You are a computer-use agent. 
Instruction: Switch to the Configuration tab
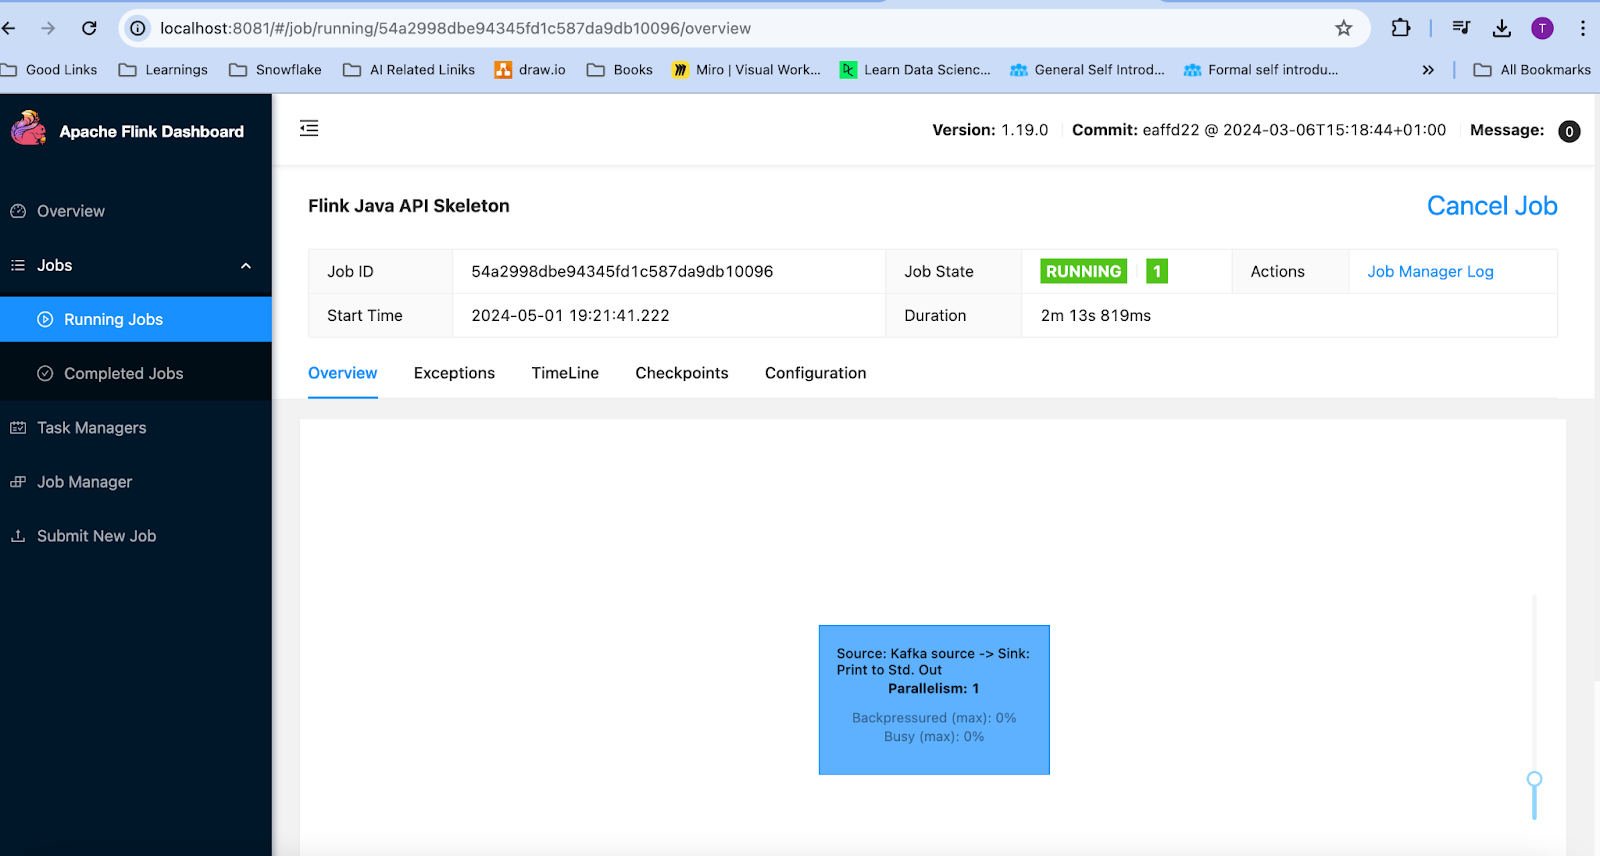click(816, 373)
